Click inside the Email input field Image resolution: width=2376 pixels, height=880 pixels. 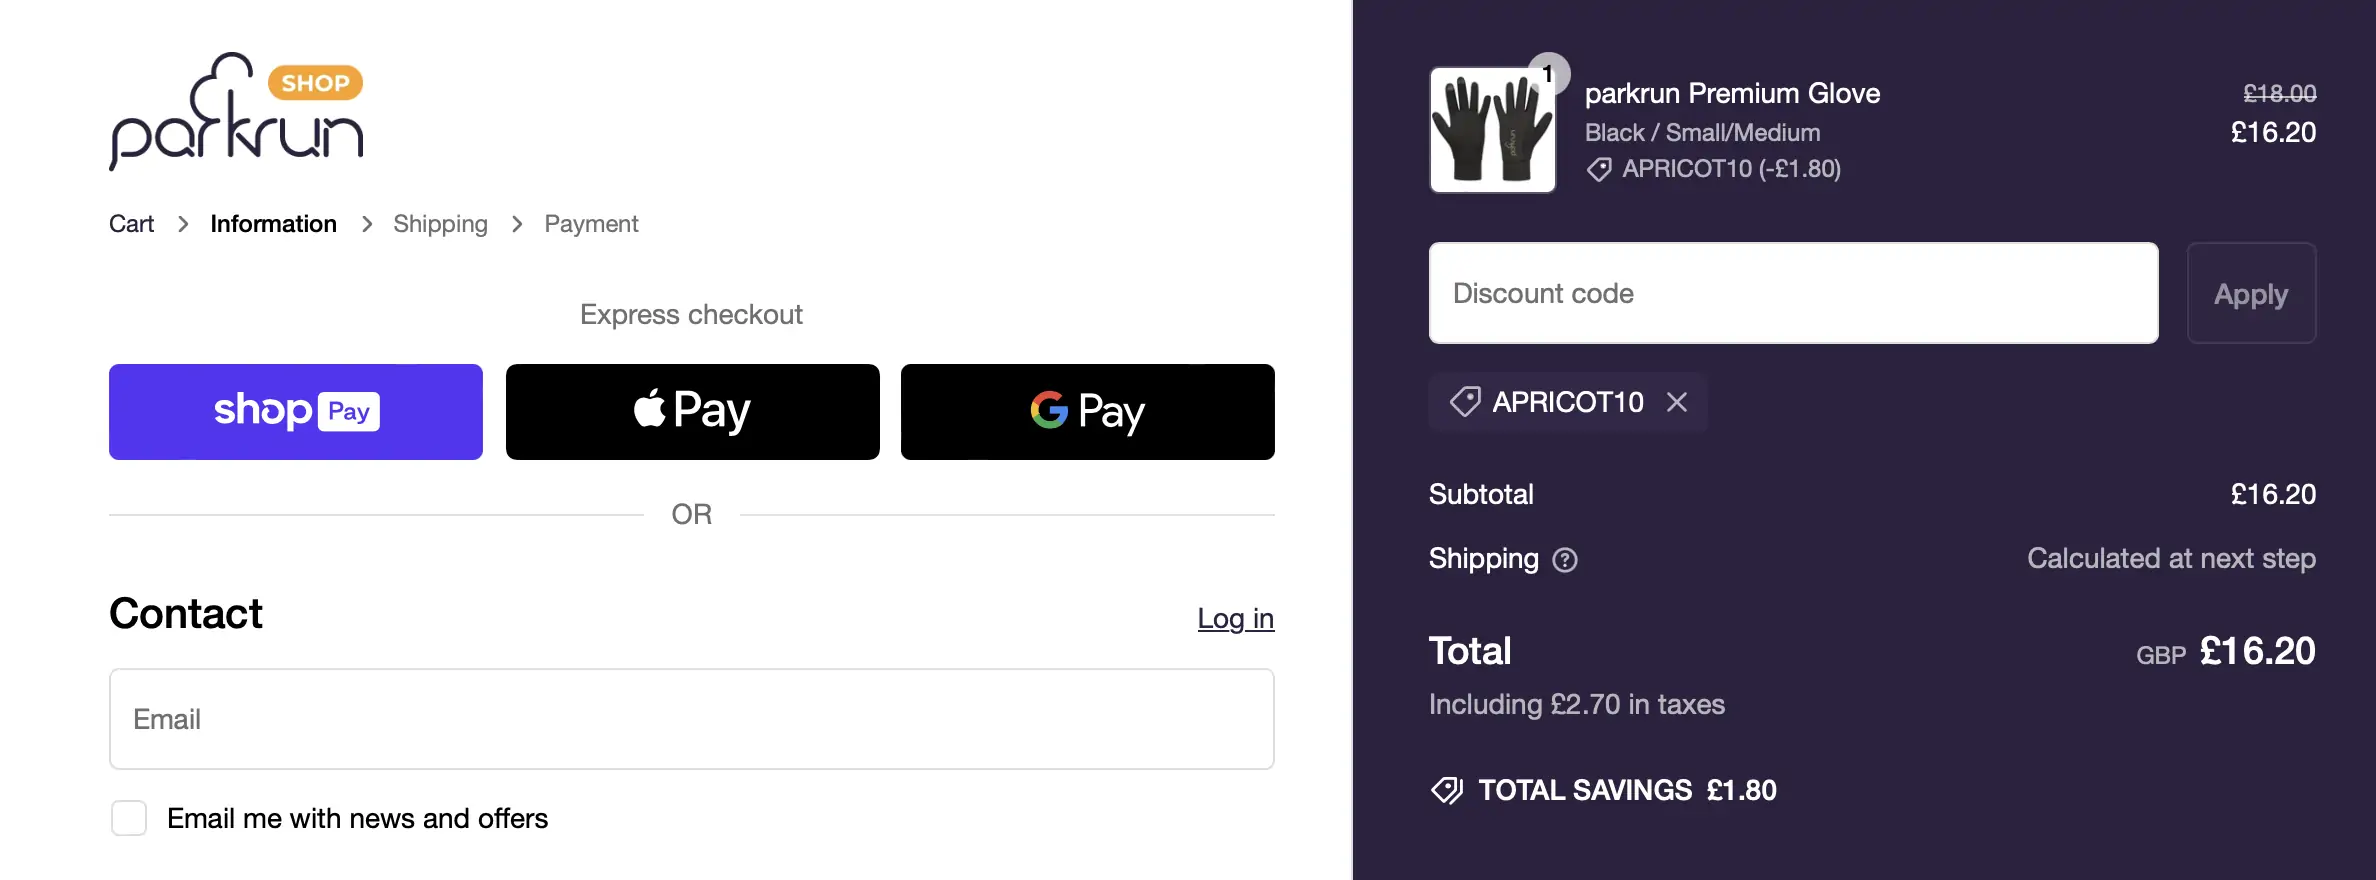pyautogui.click(x=691, y=719)
